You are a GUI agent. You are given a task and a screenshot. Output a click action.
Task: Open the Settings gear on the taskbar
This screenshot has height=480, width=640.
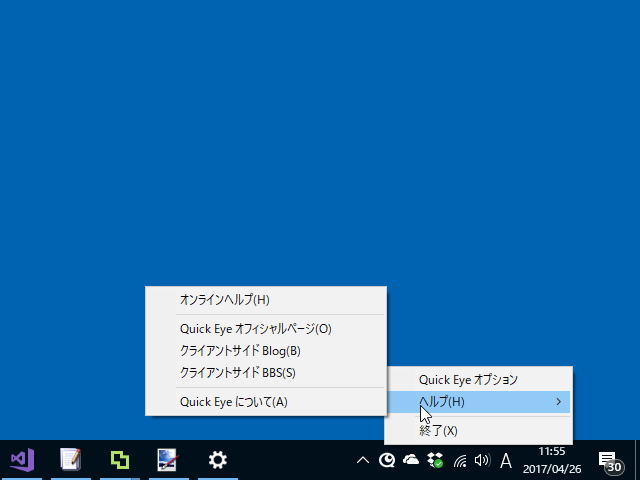coord(218,460)
